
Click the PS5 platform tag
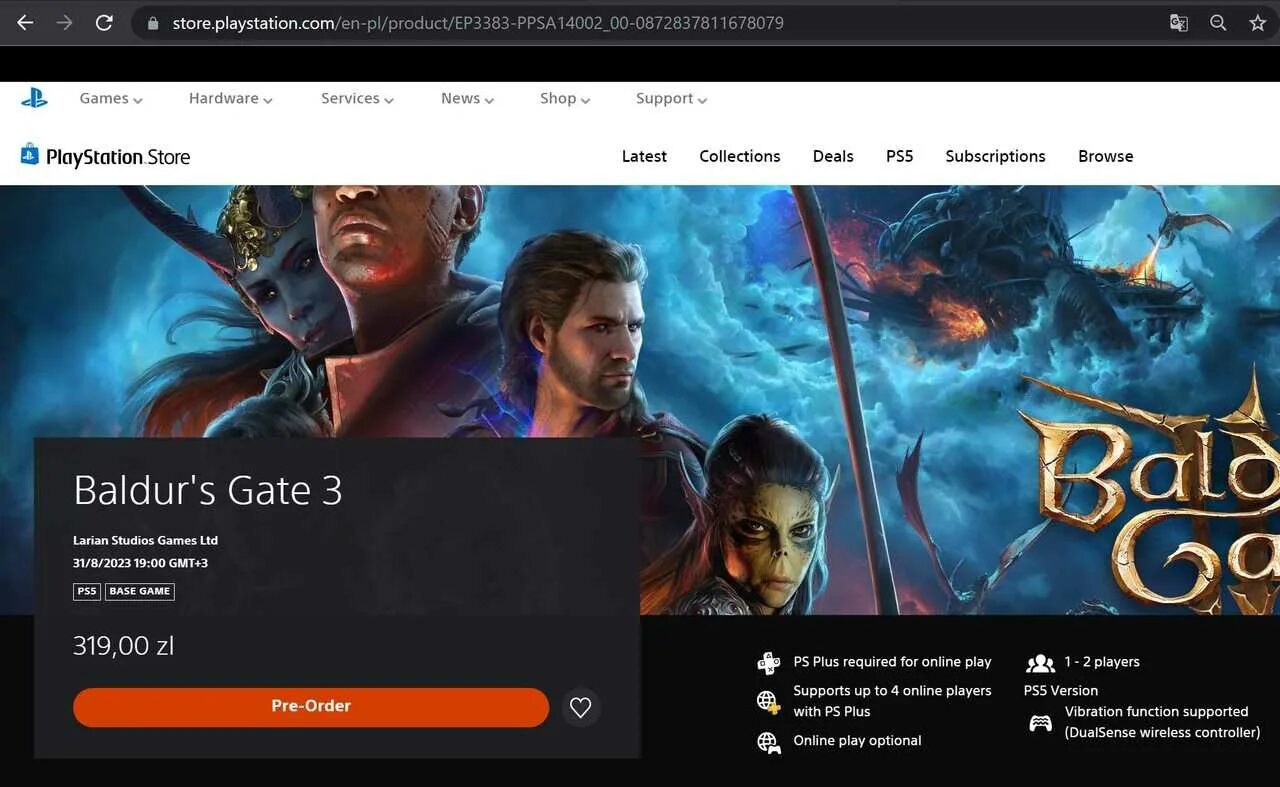[x=87, y=591]
